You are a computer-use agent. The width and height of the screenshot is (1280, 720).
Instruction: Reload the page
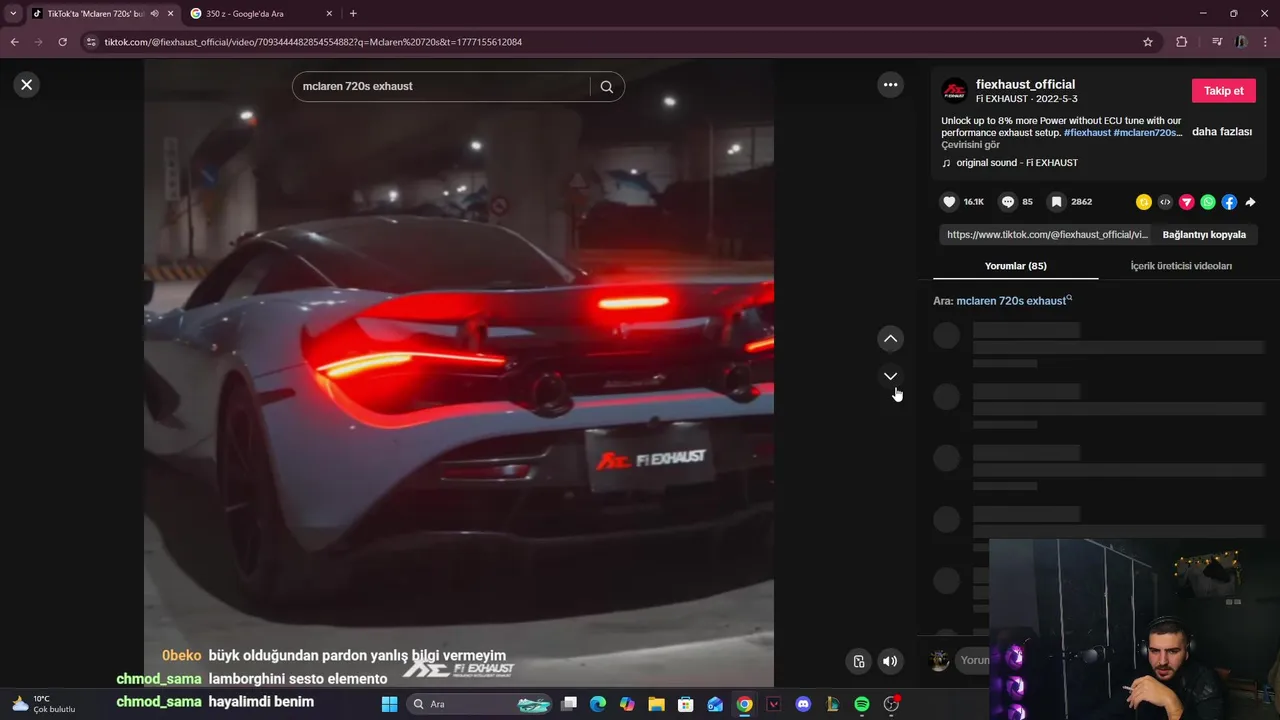tap(62, 42)
